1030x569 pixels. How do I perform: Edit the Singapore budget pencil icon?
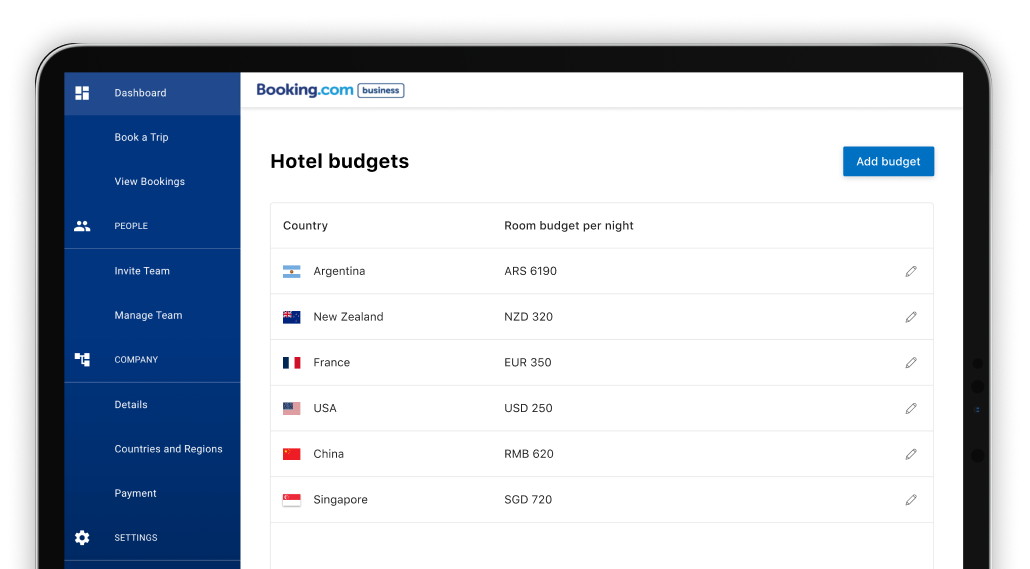click(910, 500)
